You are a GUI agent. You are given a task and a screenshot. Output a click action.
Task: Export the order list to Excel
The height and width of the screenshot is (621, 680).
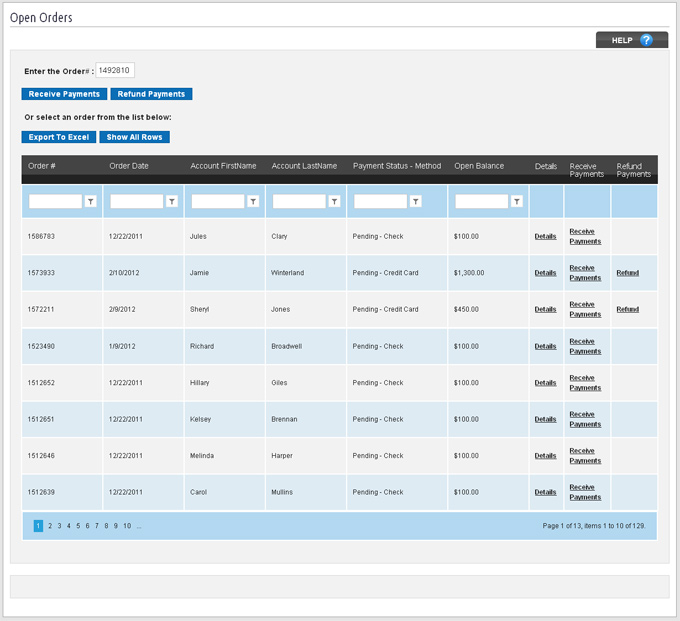(59, 137)
